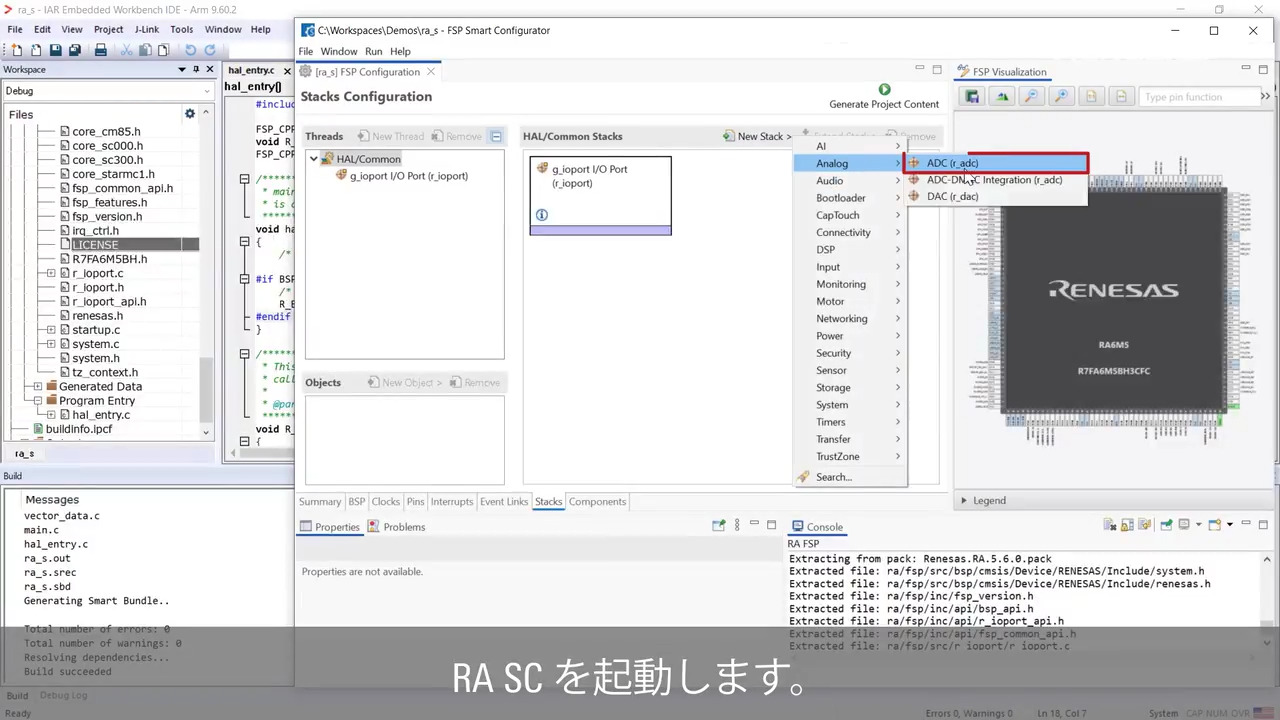Expand the Generated Data folder
Image resolution: width=1280 pixels, height=720 pixels.
coord(37,386)
